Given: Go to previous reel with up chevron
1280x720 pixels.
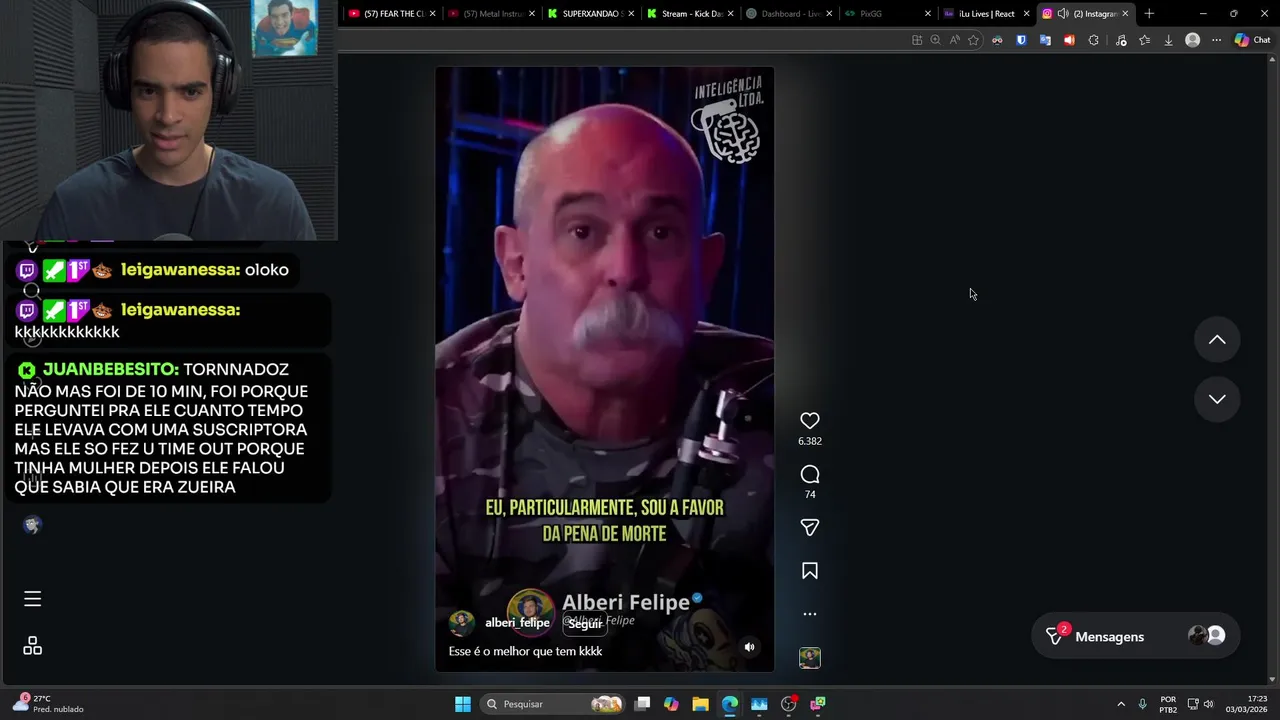Looking at the screenshot, I should (x=1217, y=340).
